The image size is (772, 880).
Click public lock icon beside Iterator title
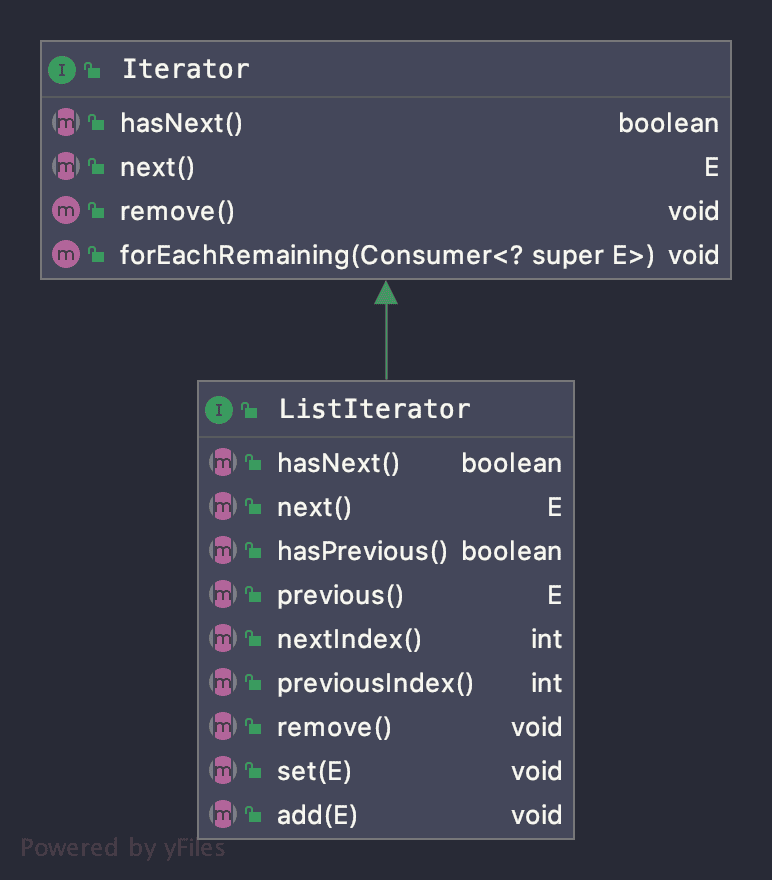point(92,70)
